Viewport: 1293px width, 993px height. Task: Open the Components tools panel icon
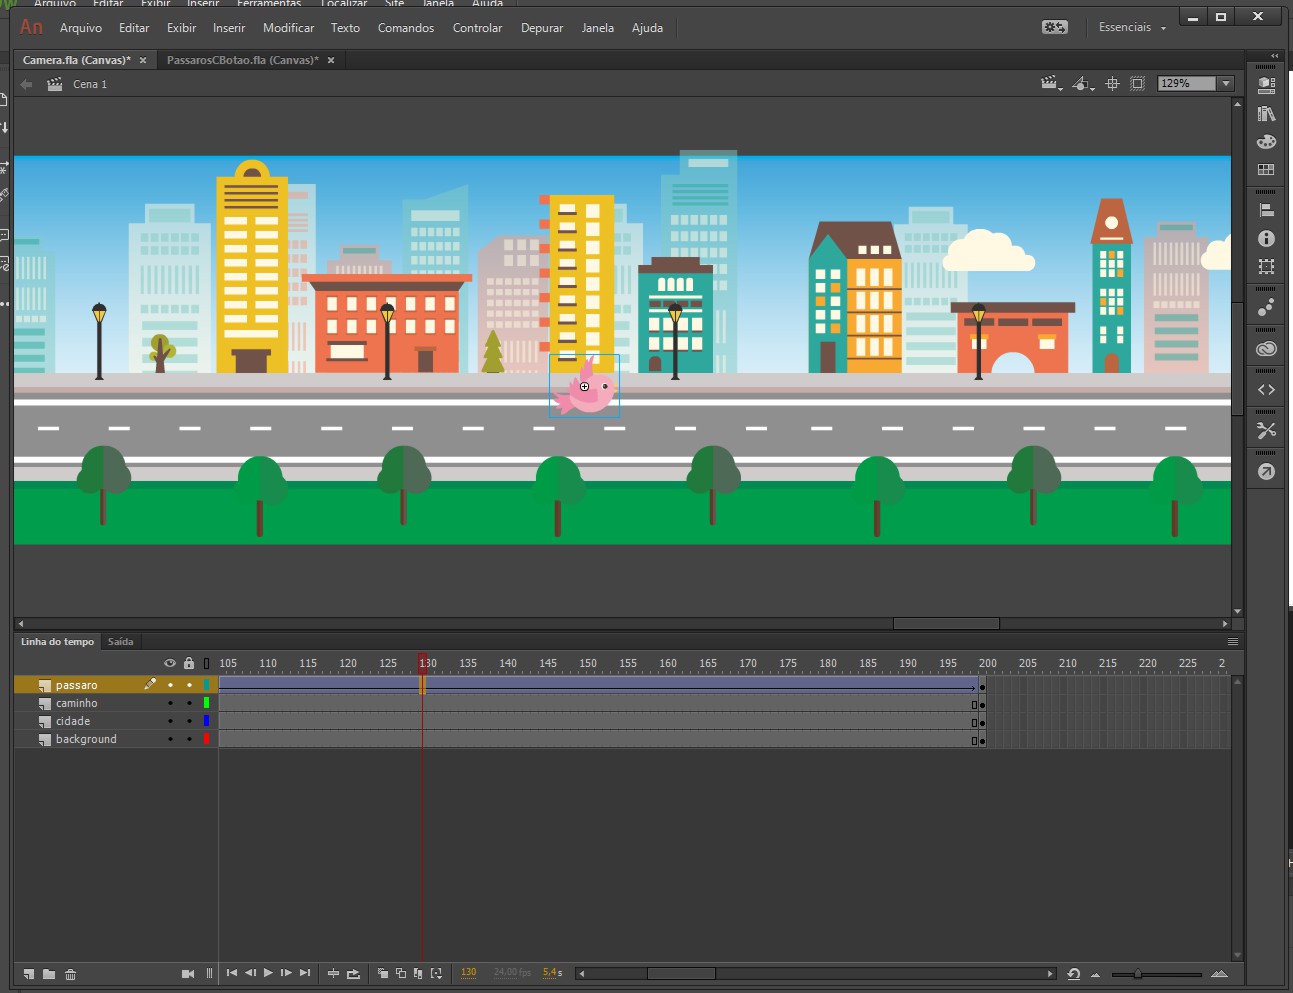1266,431
